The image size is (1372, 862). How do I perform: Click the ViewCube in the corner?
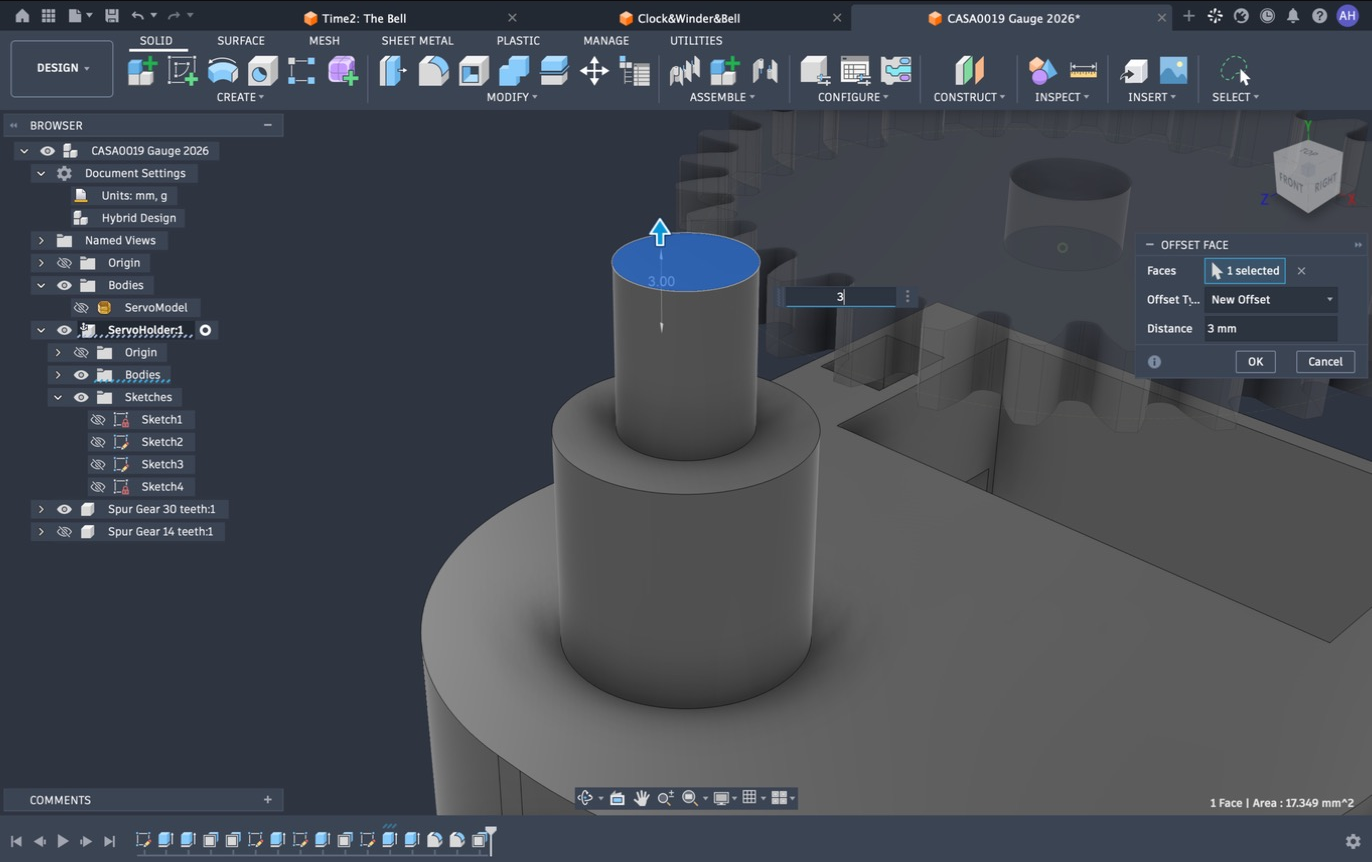pyautogui.click(x=1307, y=177)
